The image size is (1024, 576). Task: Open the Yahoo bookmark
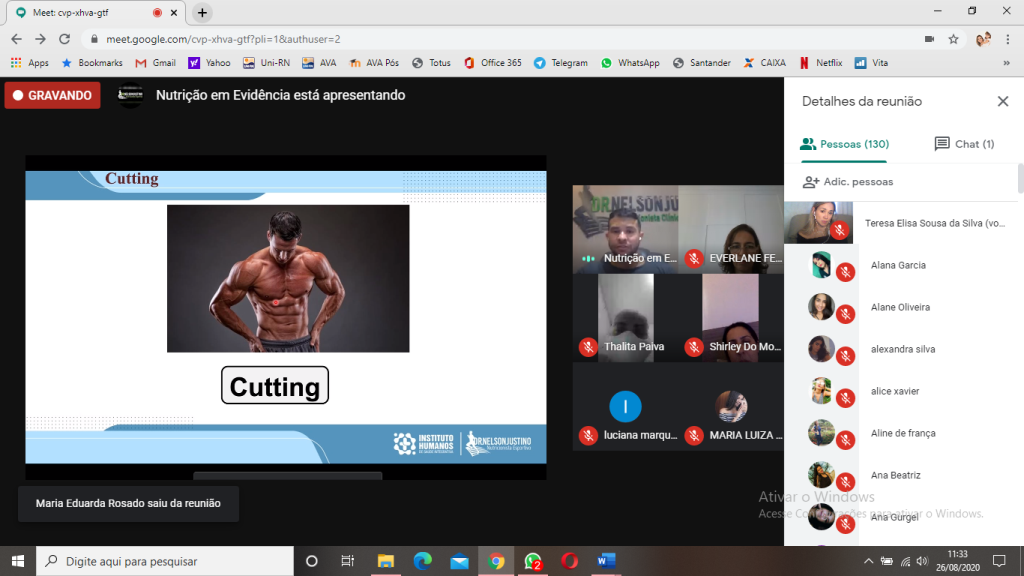coord(209,63)
